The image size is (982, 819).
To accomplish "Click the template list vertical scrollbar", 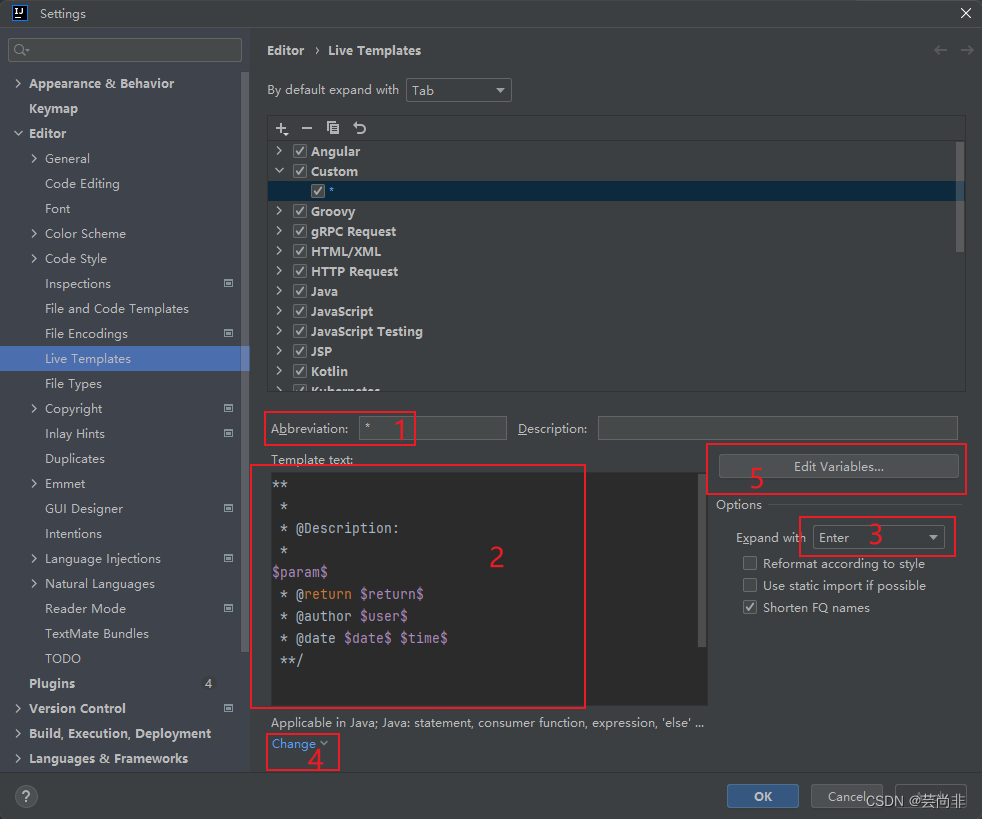I will pos(959,197).
